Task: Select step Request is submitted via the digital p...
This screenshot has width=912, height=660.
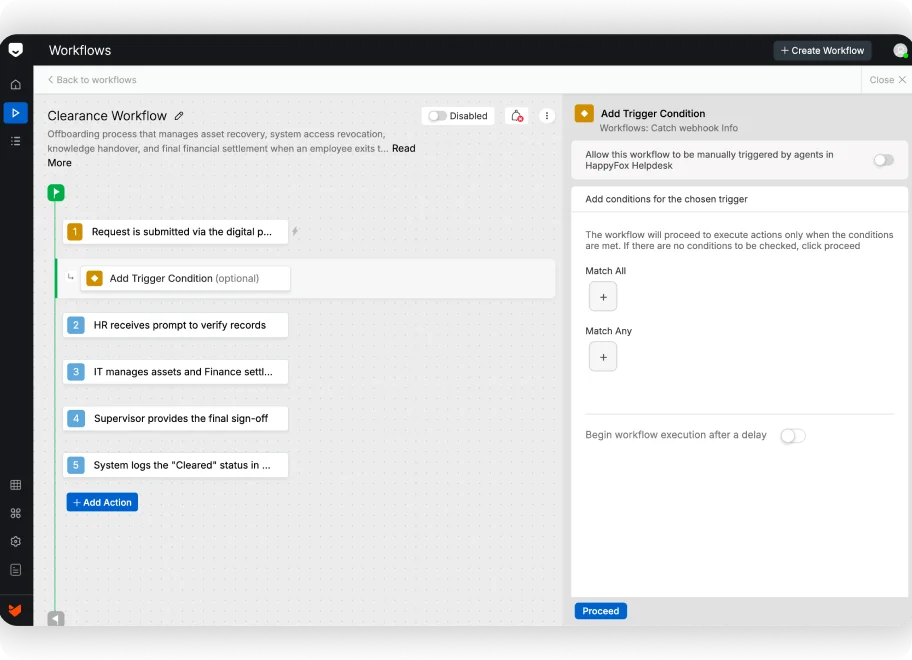Action: [176, 231]
